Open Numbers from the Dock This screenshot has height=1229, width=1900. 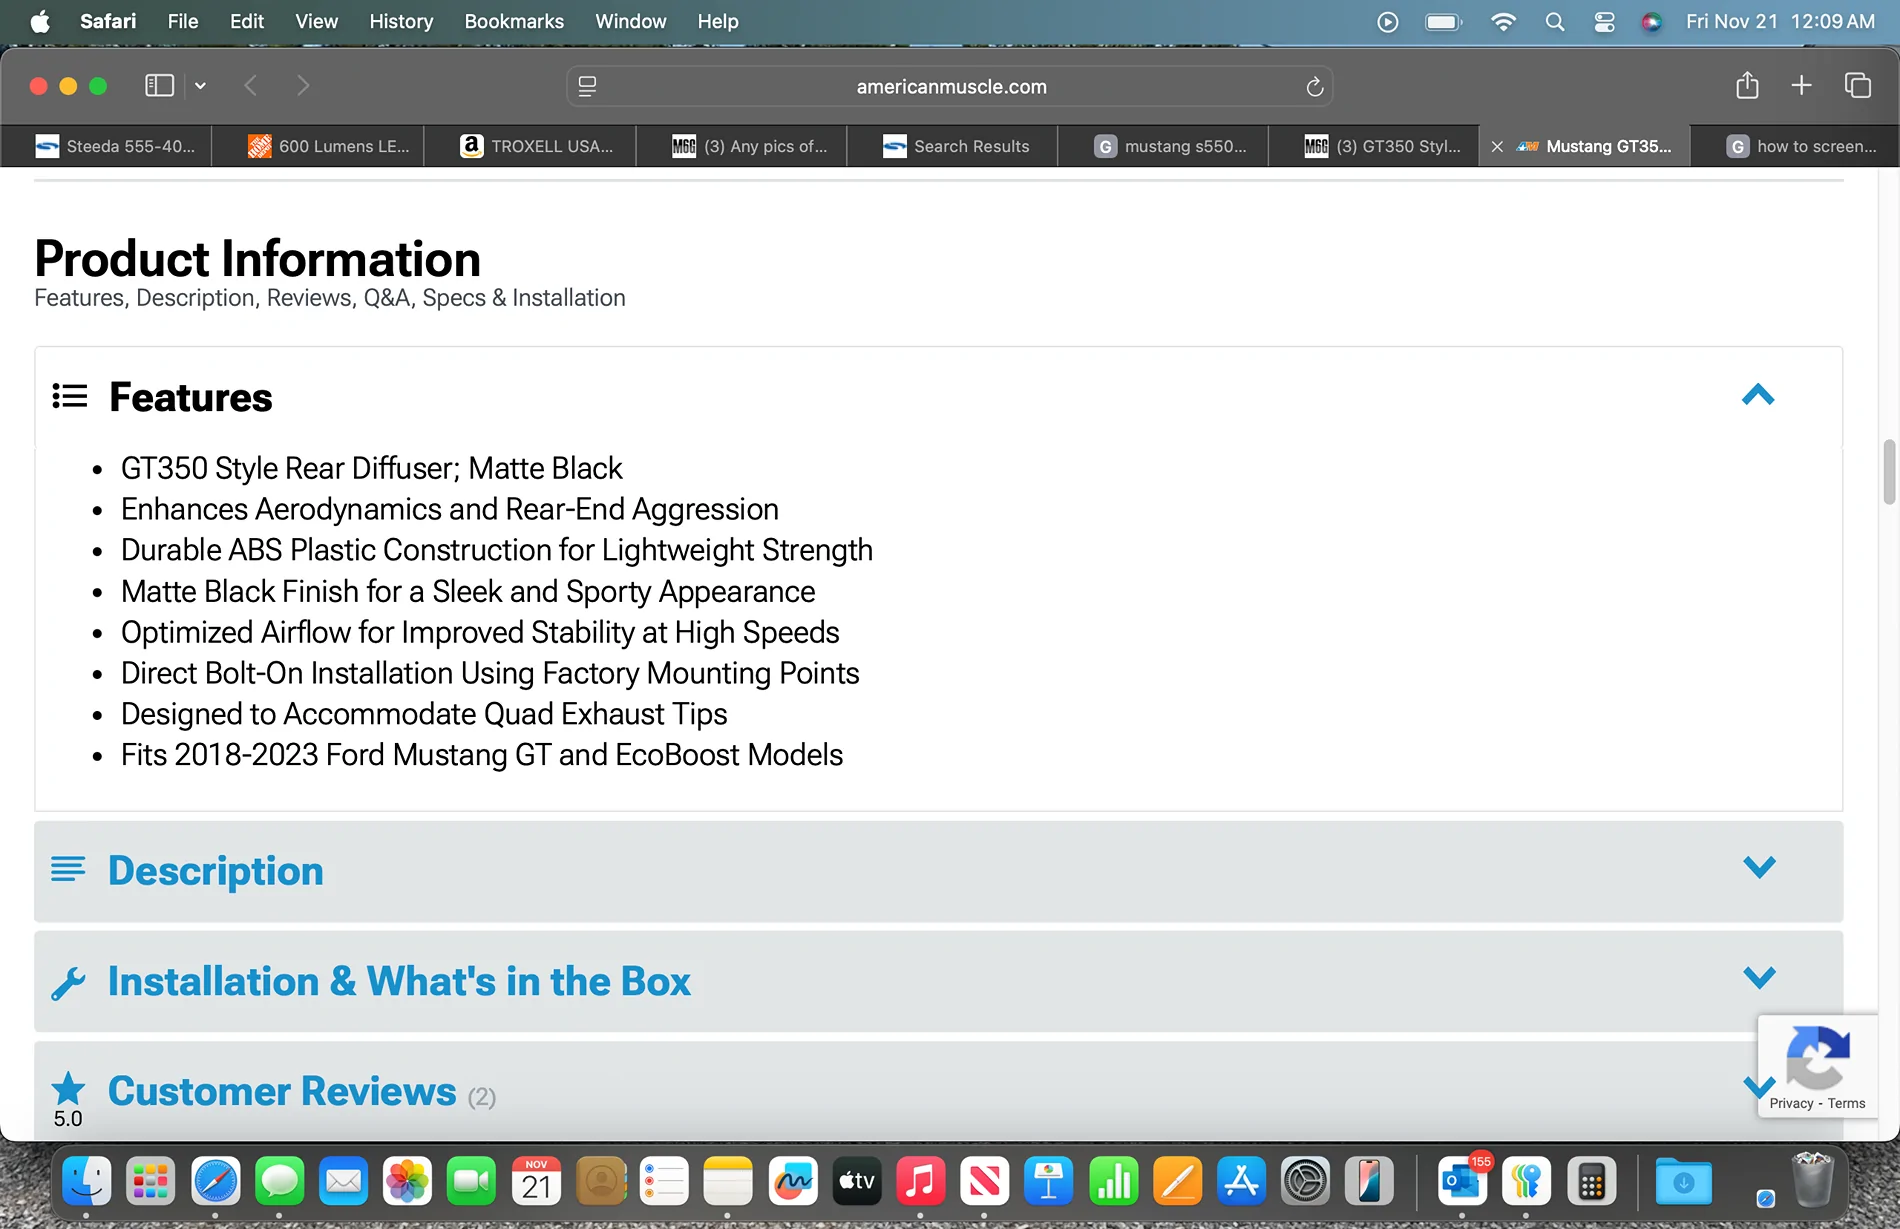point(1113,1182)
